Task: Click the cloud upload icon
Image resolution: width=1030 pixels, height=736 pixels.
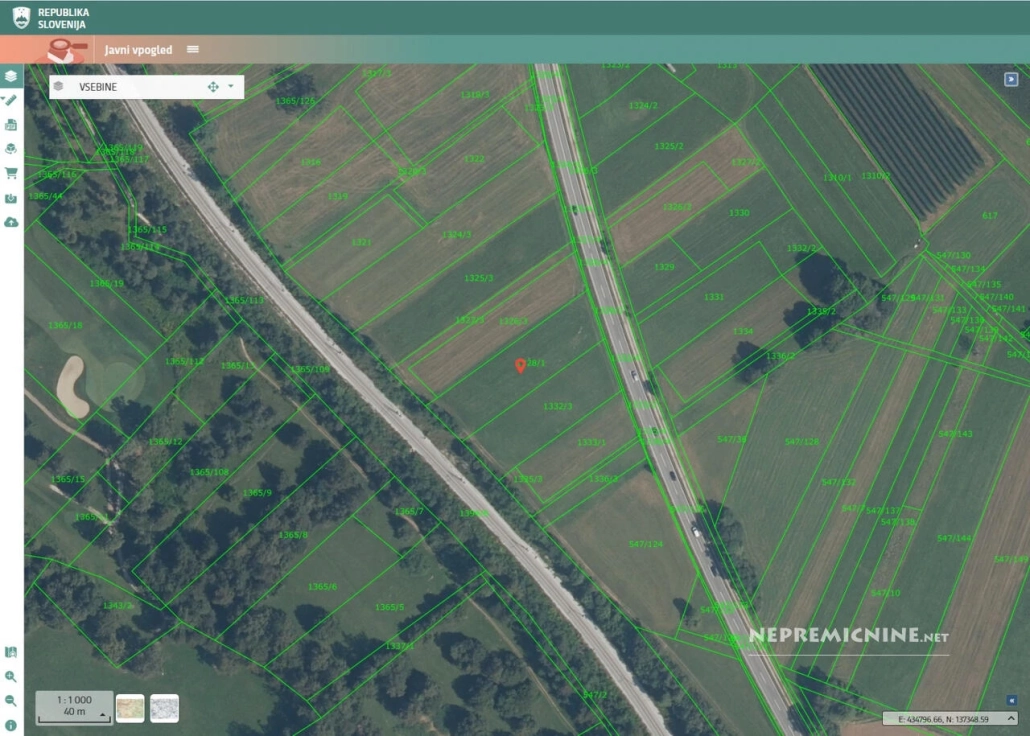Action: [x=11, y=222]
